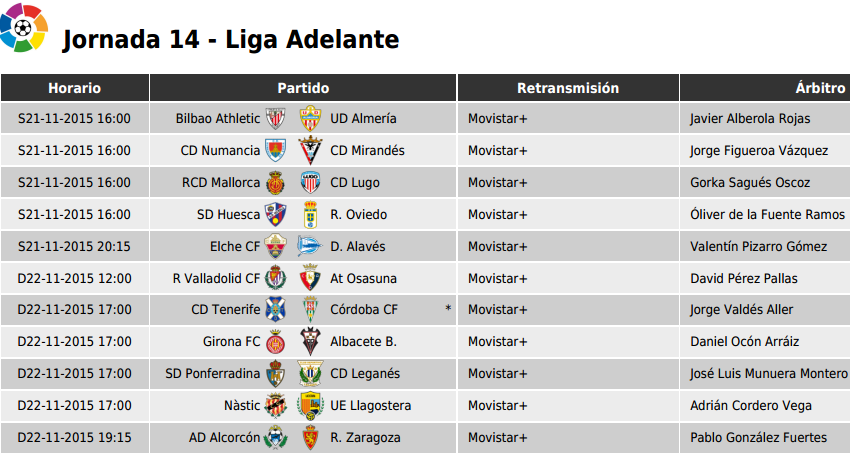Click the Jornada 14 - Liga Adelante title
This screenshot has width=850, height=454.
pyautogui.click(x=231, y=40)
